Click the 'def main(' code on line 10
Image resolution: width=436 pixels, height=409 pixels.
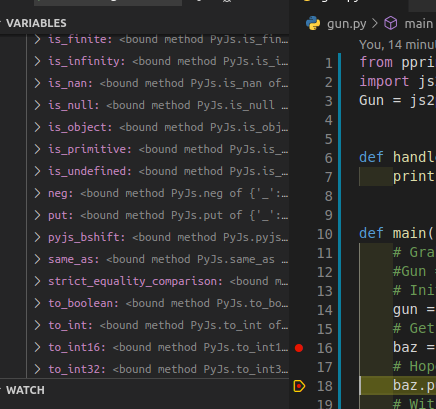[397, 233]
